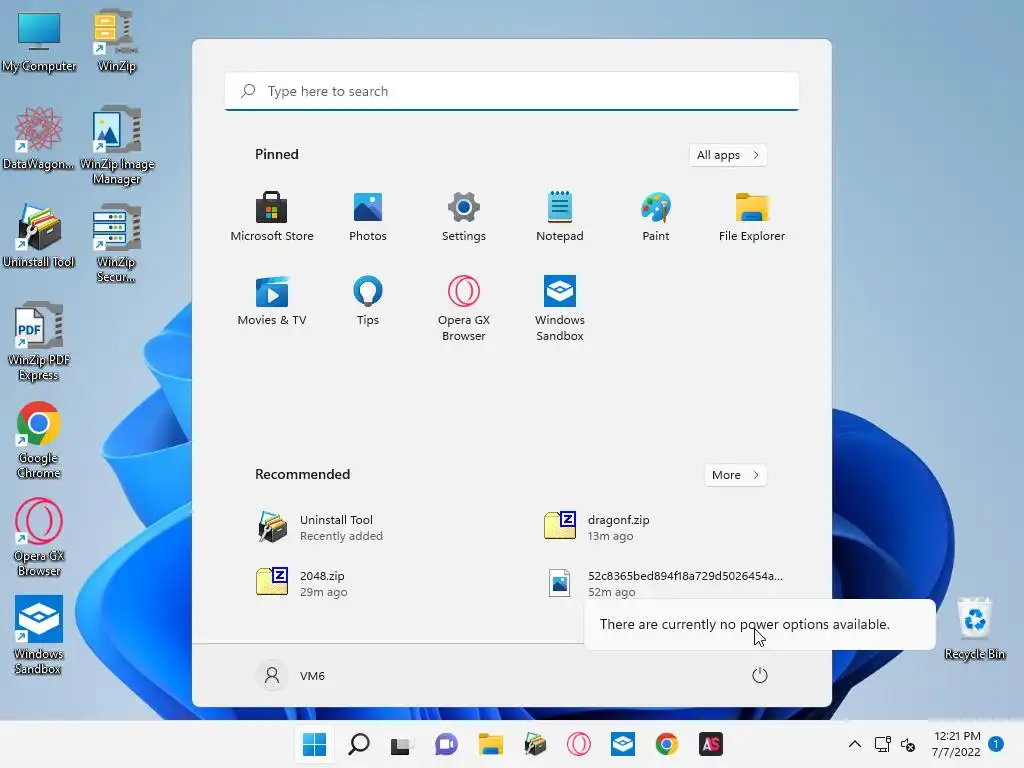The image size is (1024, 768).
Task: Select Windows Sandbox desktop shortcut
Action: (x=39, y=635)
